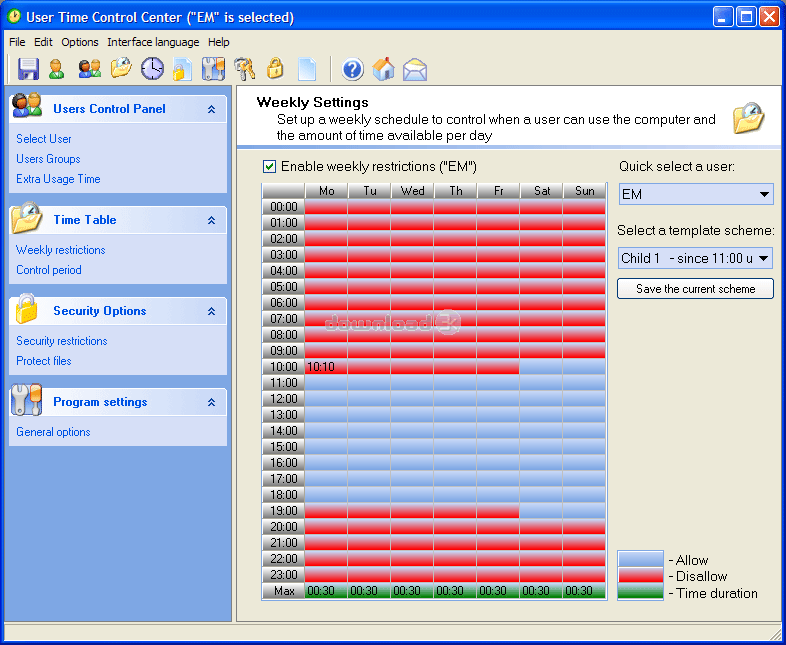Screen dimensions: 786x645
Task: Click the Max row header
Action: [283, 591]
